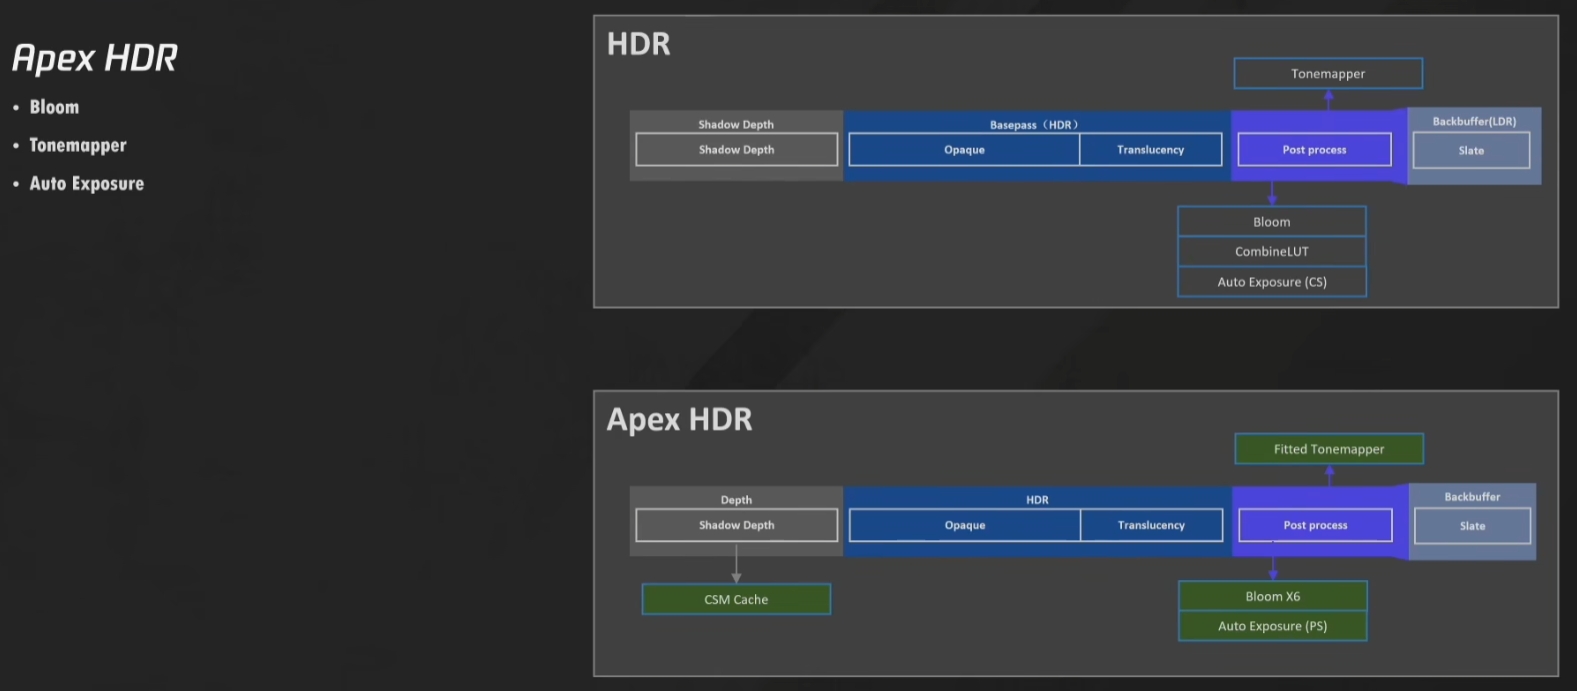The width and height of the screenshot is (1577, 691).
Task: Click the green CSM Cache box
Action: [x=736, y=599]
